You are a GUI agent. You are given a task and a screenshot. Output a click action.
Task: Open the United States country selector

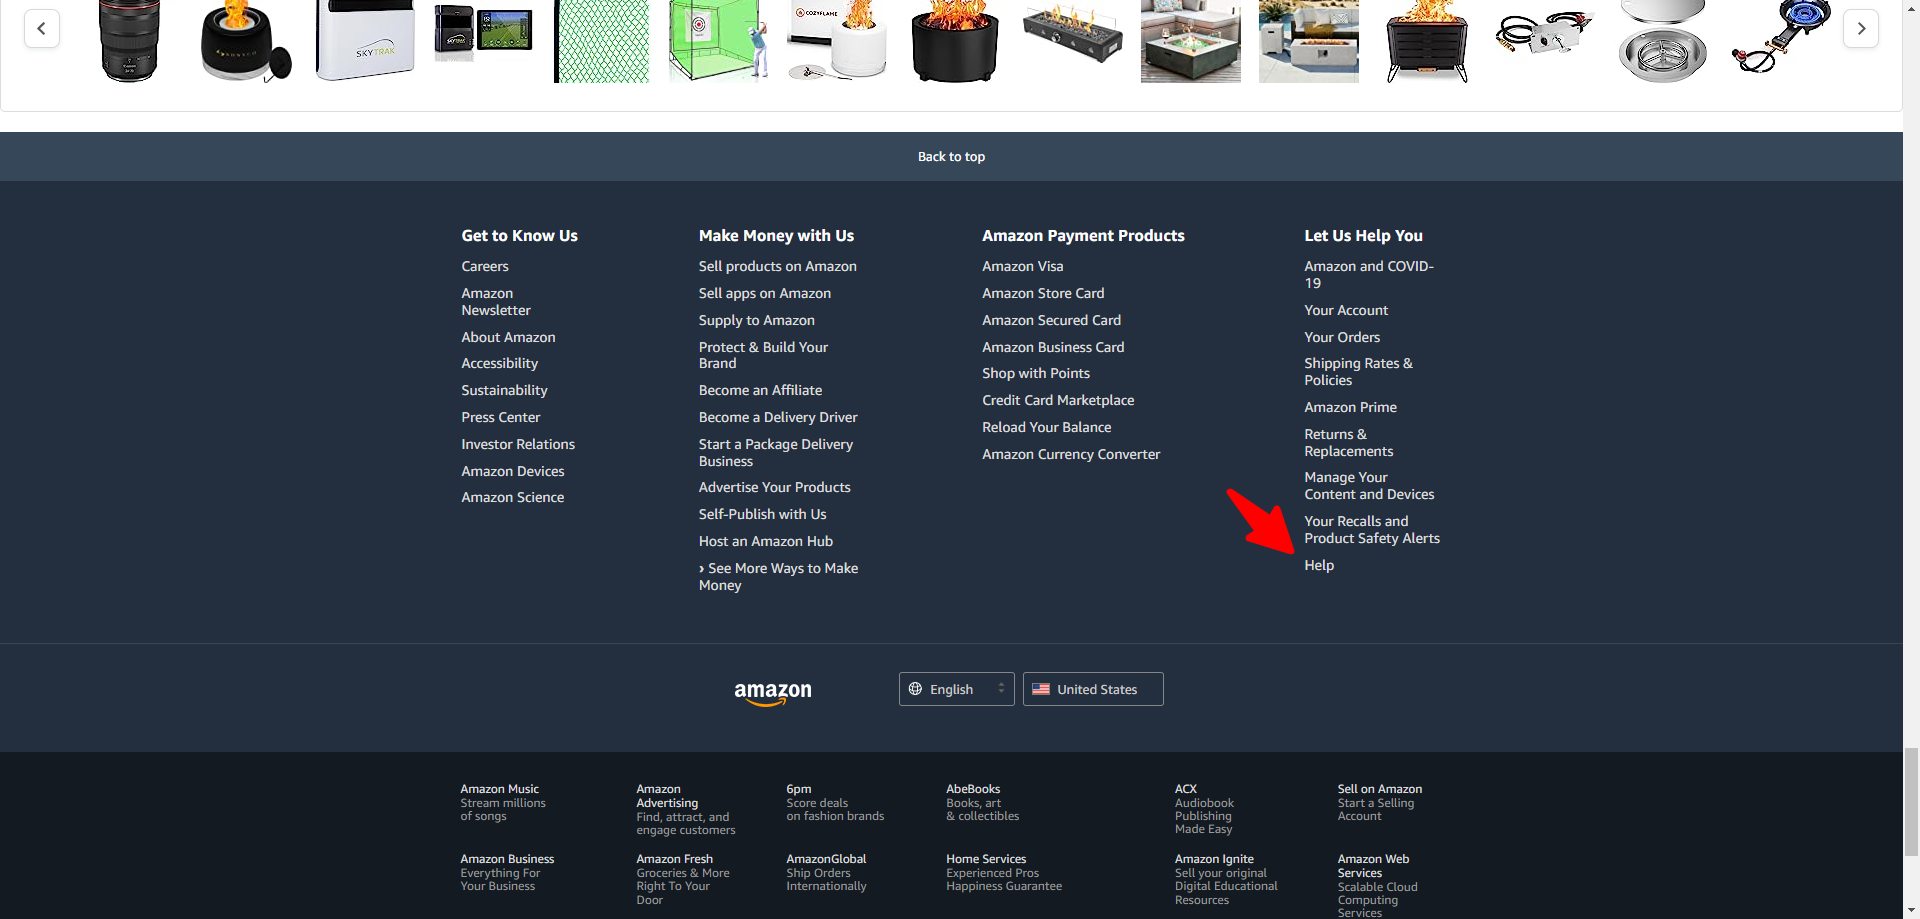[x=1093, y=689]
